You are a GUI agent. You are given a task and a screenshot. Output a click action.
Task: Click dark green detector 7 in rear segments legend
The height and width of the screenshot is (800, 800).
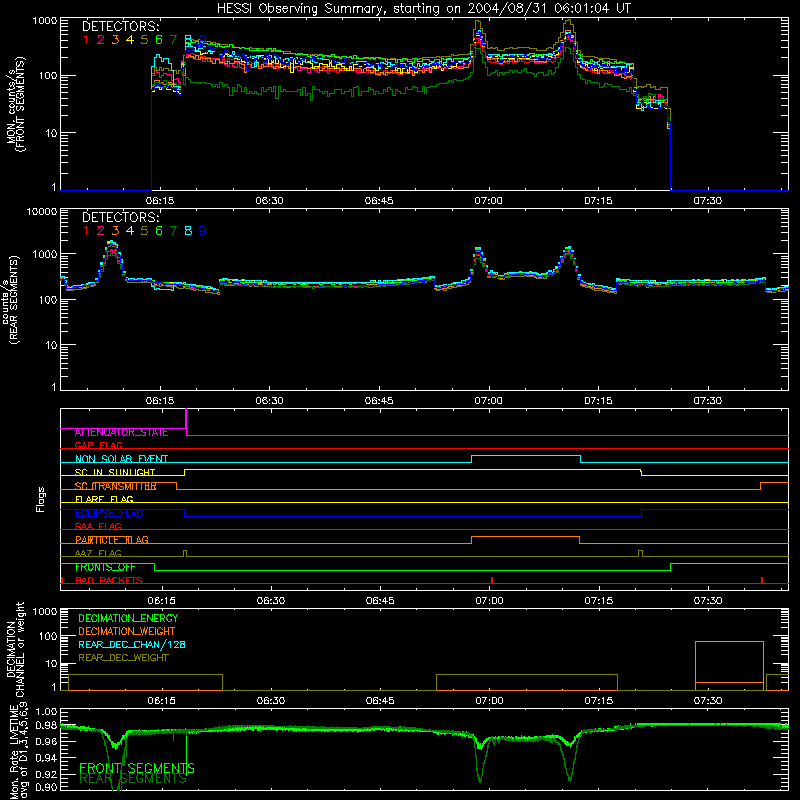(x=173, y=231)
